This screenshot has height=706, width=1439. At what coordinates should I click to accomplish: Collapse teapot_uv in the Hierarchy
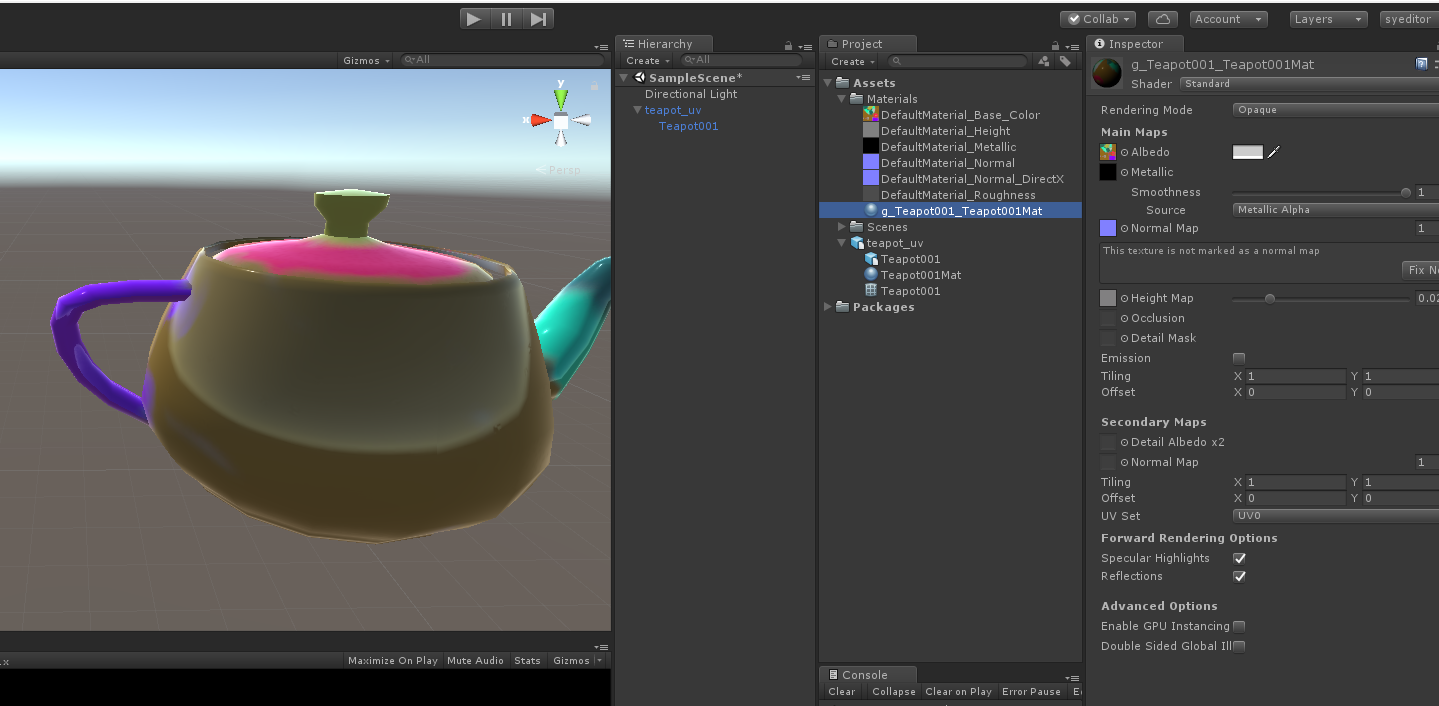pyautogui.click(x=637, y=110)
